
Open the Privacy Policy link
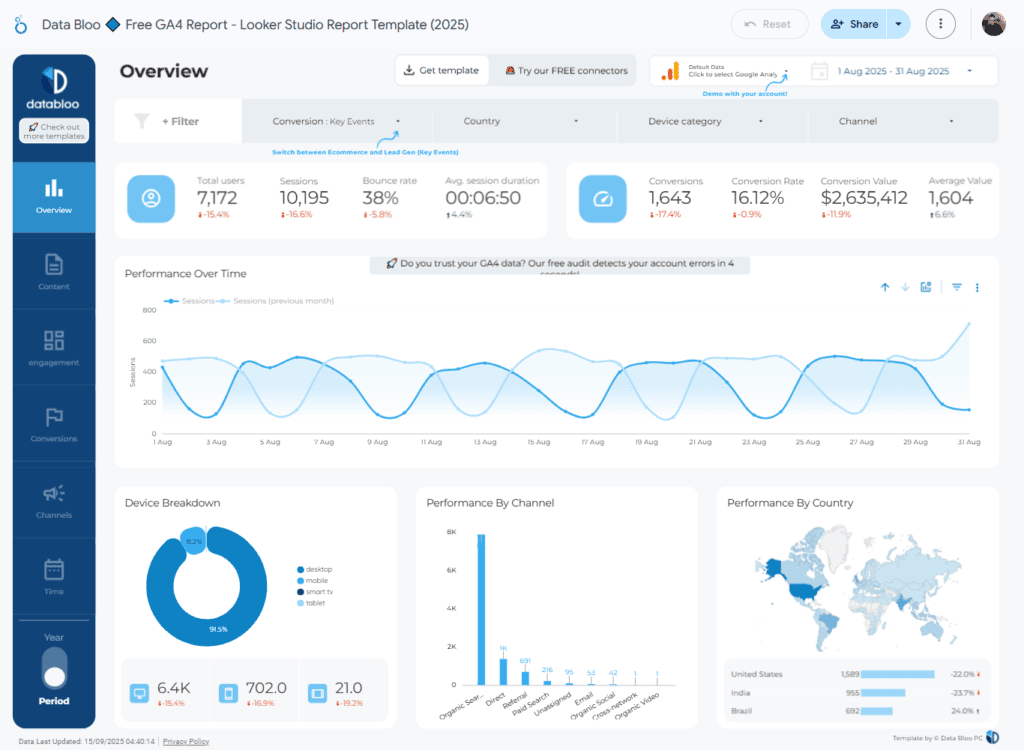coord(185,741)
